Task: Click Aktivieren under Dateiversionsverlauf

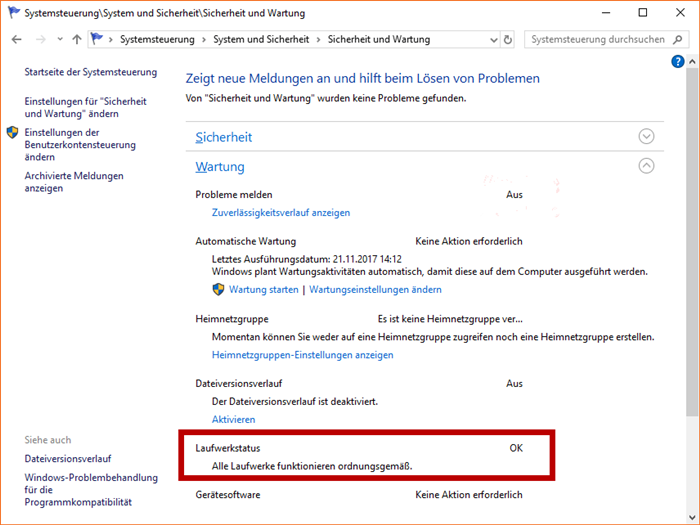Action: 233,419
